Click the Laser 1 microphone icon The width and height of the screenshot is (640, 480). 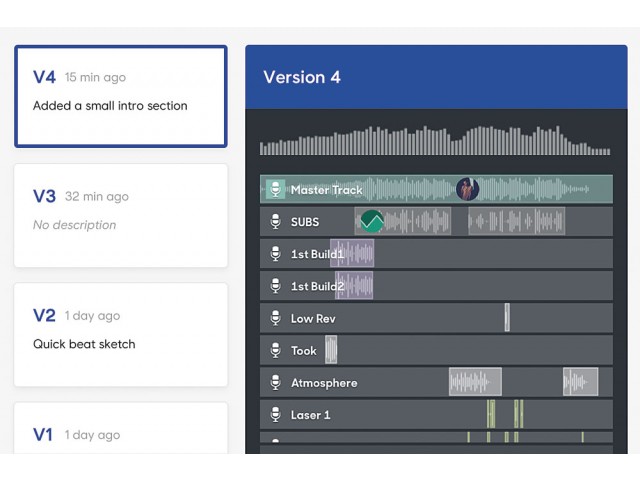[276, 415]
